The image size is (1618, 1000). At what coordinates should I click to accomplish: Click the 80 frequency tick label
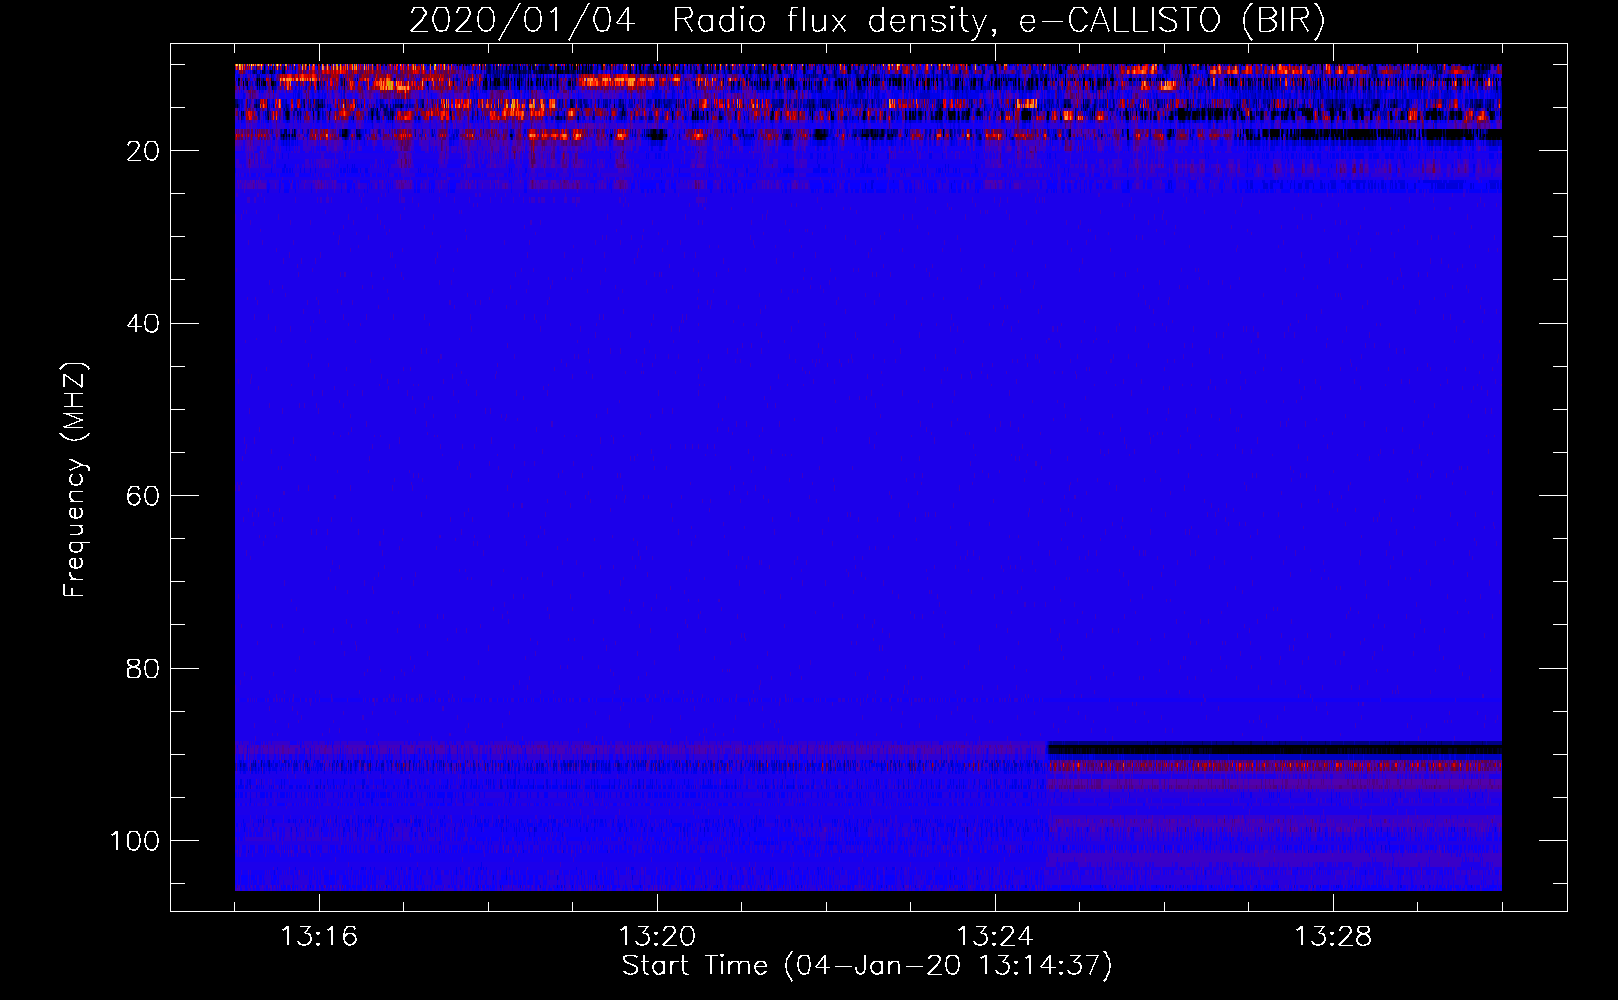tap(144, 668)
